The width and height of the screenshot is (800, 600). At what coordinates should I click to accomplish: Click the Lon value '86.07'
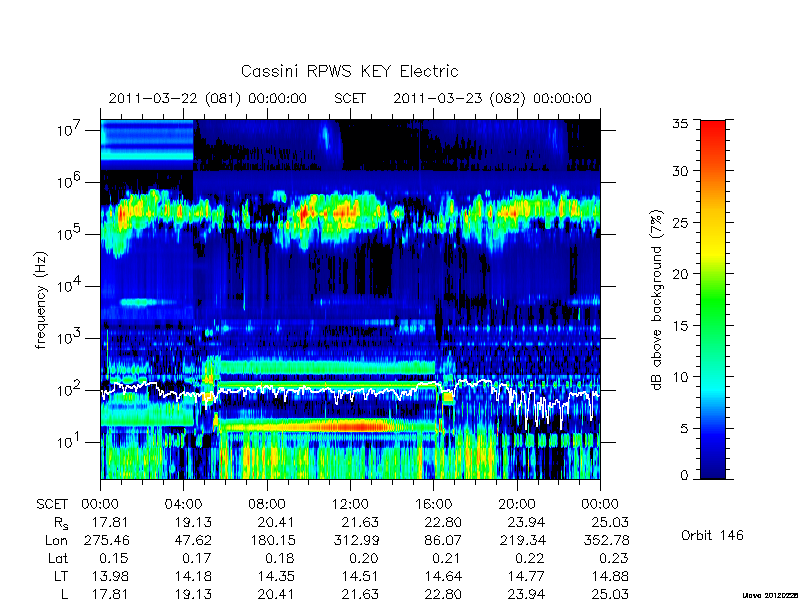coord(443,540)
